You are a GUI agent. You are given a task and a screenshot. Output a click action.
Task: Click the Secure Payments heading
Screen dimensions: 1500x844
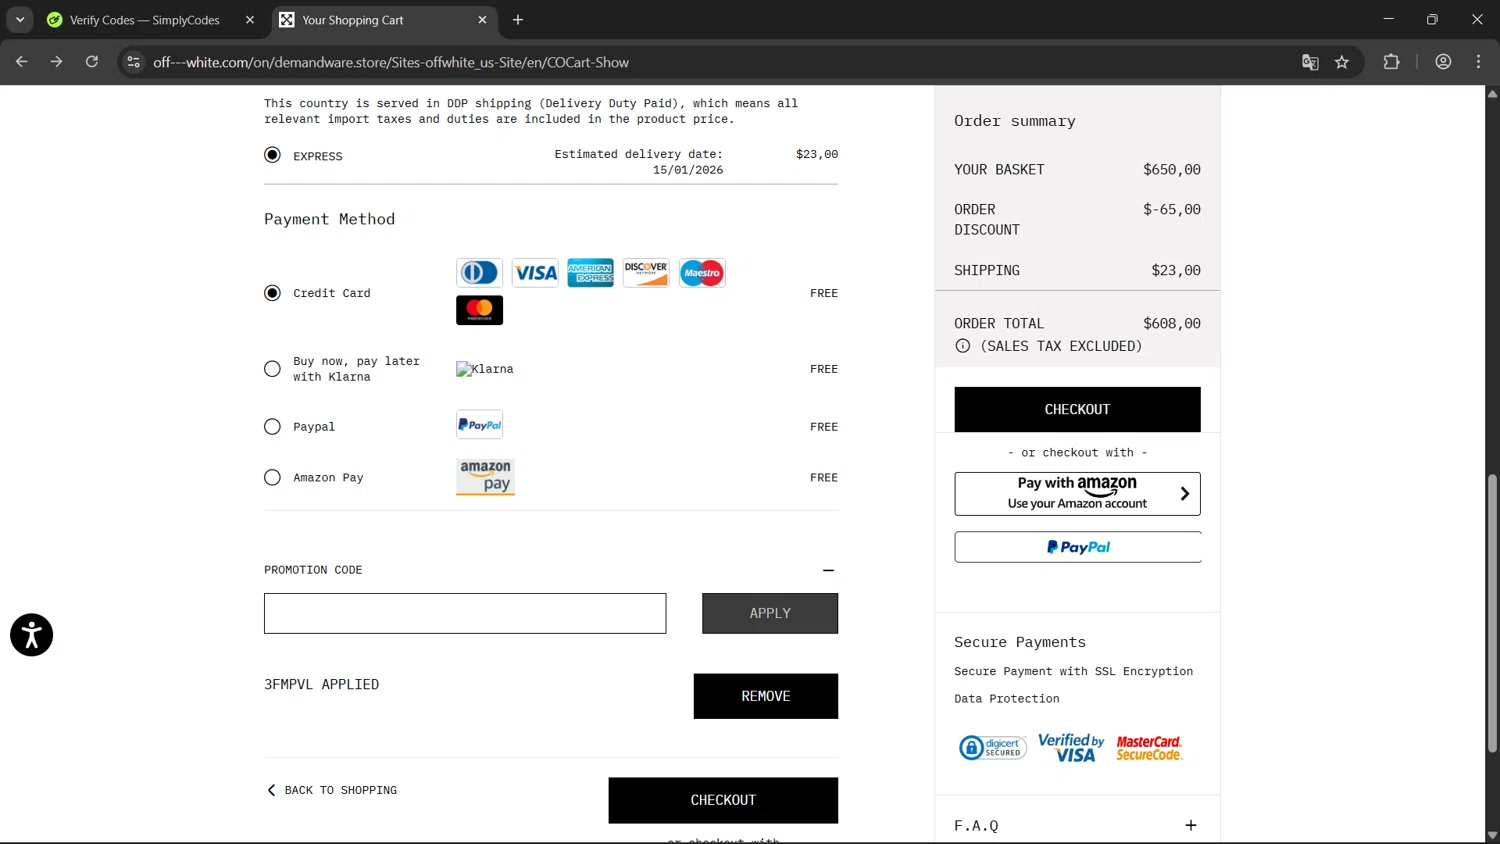point(1020,642)
